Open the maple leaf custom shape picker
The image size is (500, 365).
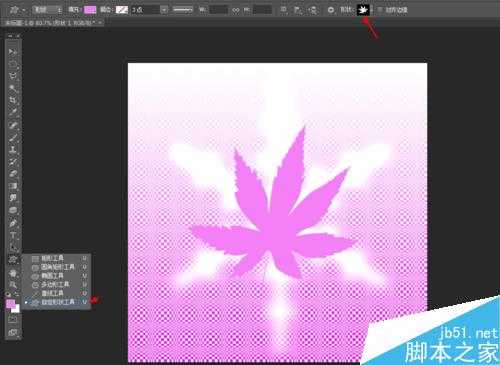363,10
